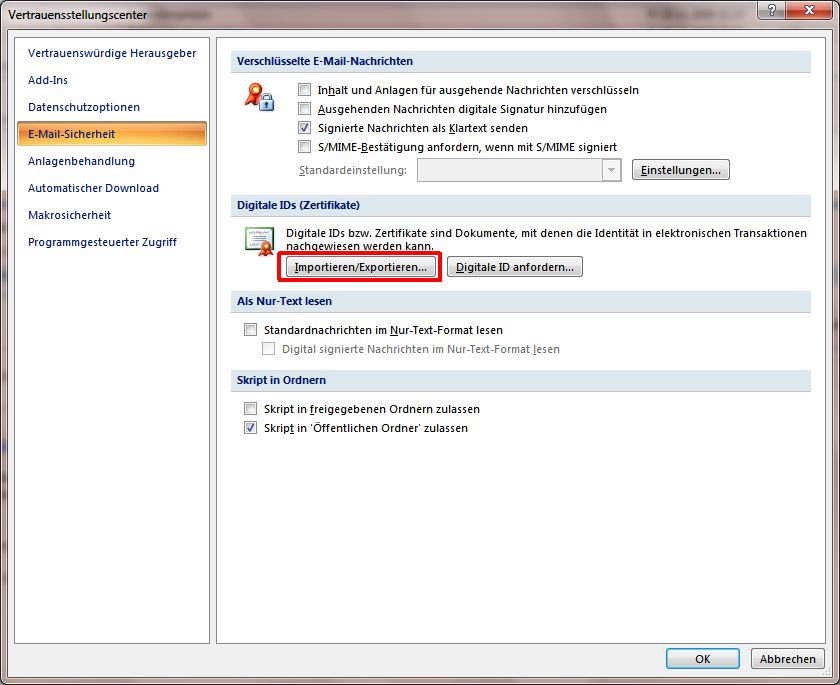Uncheck 'Skript in Öffentlichen Ordner zulassen'
This screenshot has width=840, height=685.
[251, 428]
